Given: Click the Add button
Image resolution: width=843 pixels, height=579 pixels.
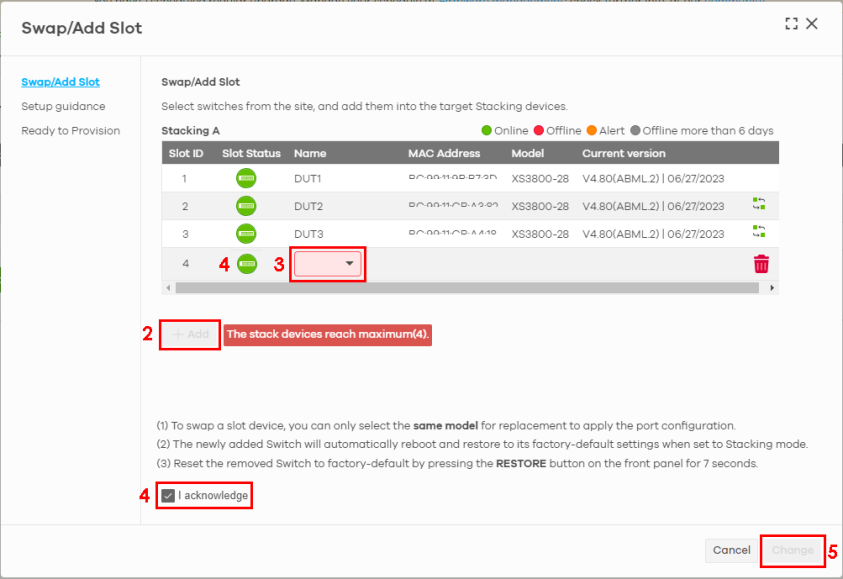Looking at the screenshot, I should coord(190,335).
